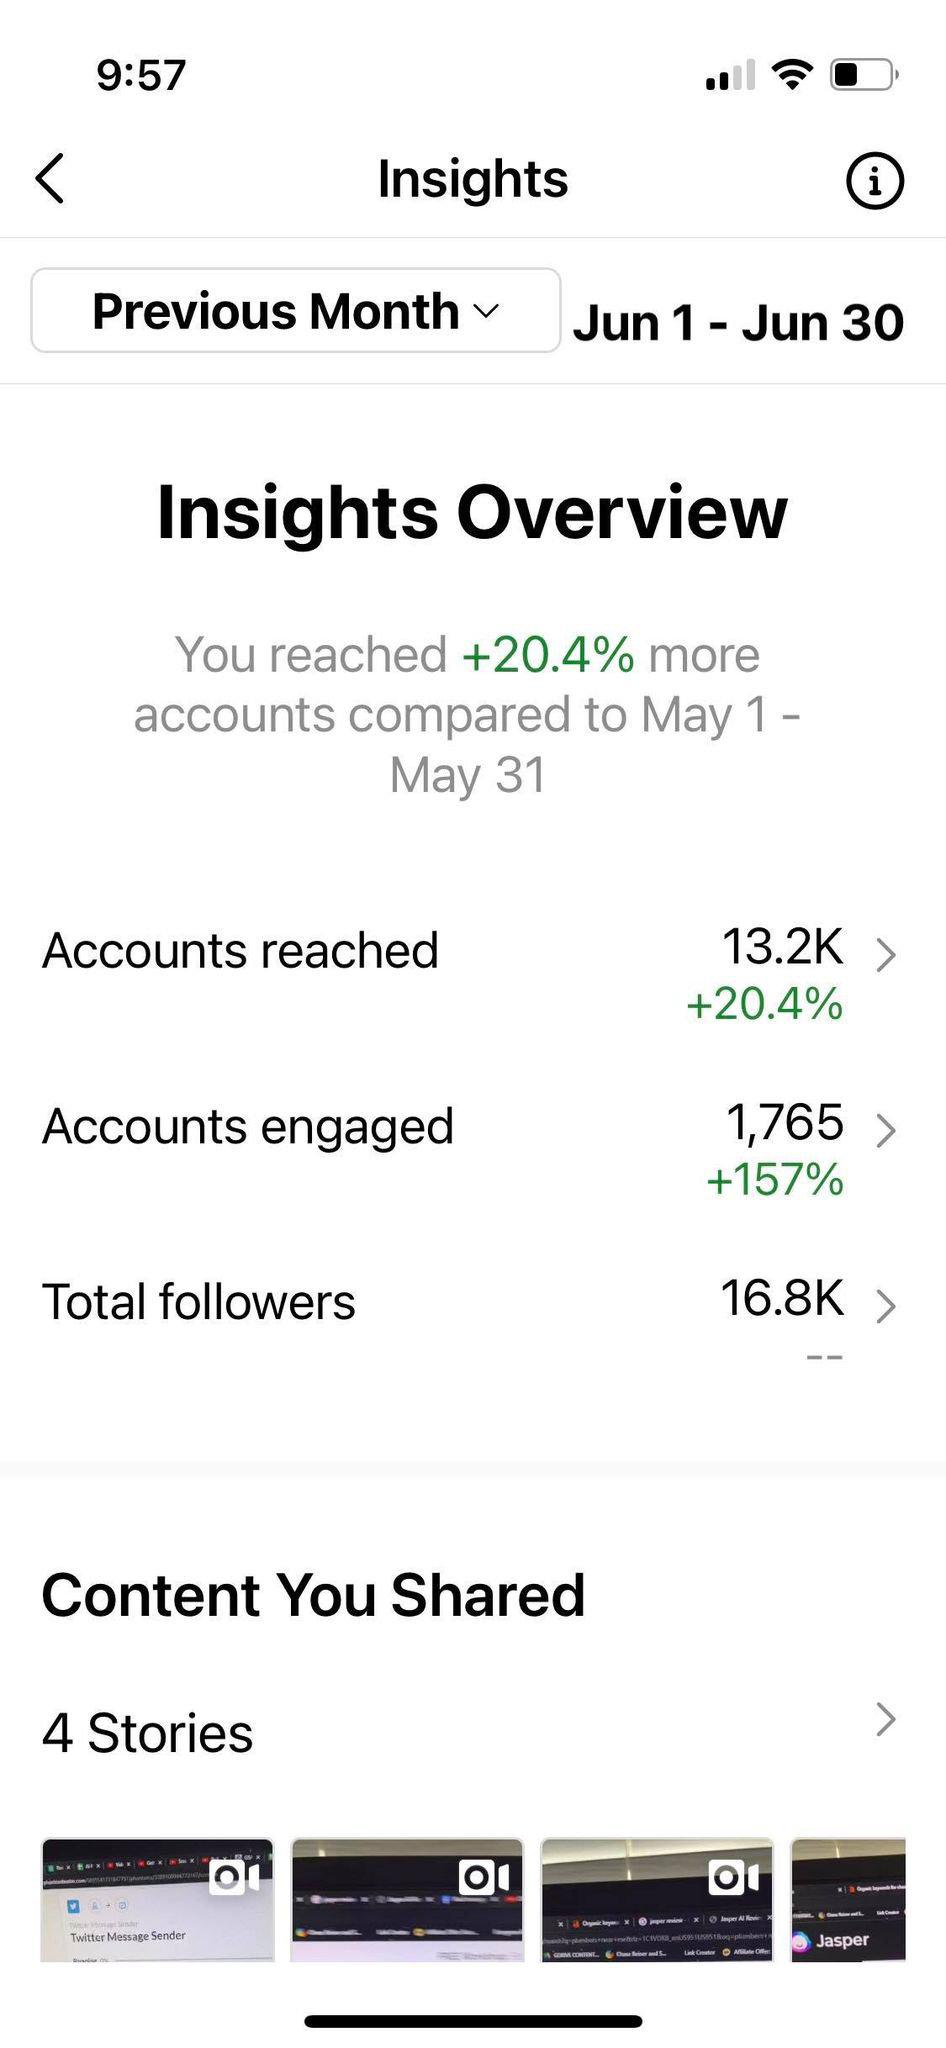This screenshot has height=2048, width=946.
Task: Tap the 4 Stories label
Action: click(148, 1733)
